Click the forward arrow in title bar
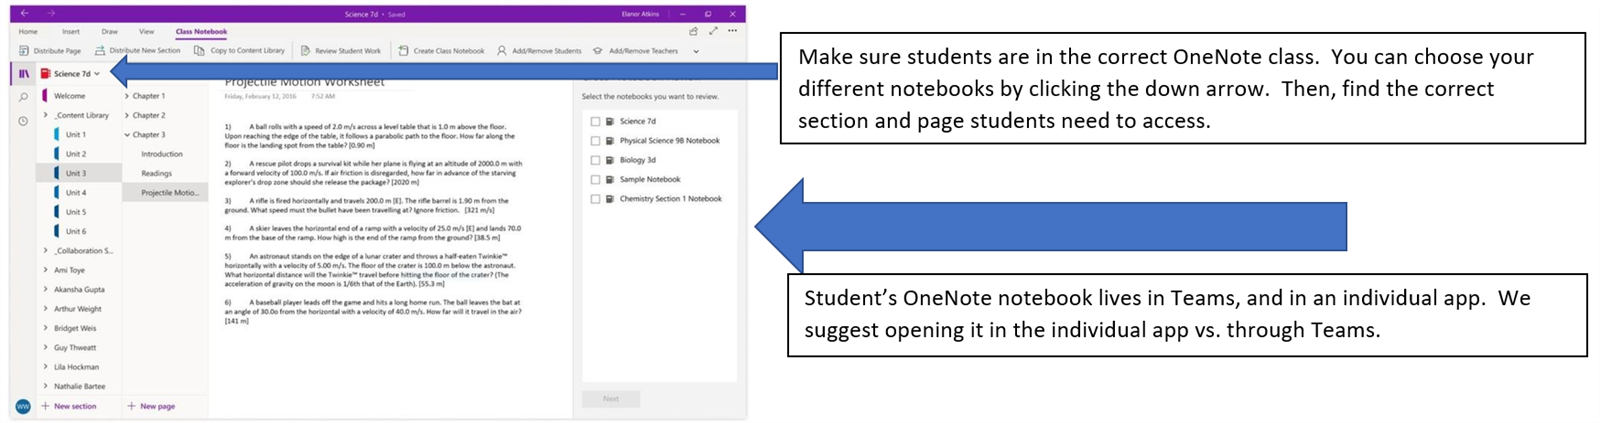This screenshot has width=1600, height=423. click(51, 14)
